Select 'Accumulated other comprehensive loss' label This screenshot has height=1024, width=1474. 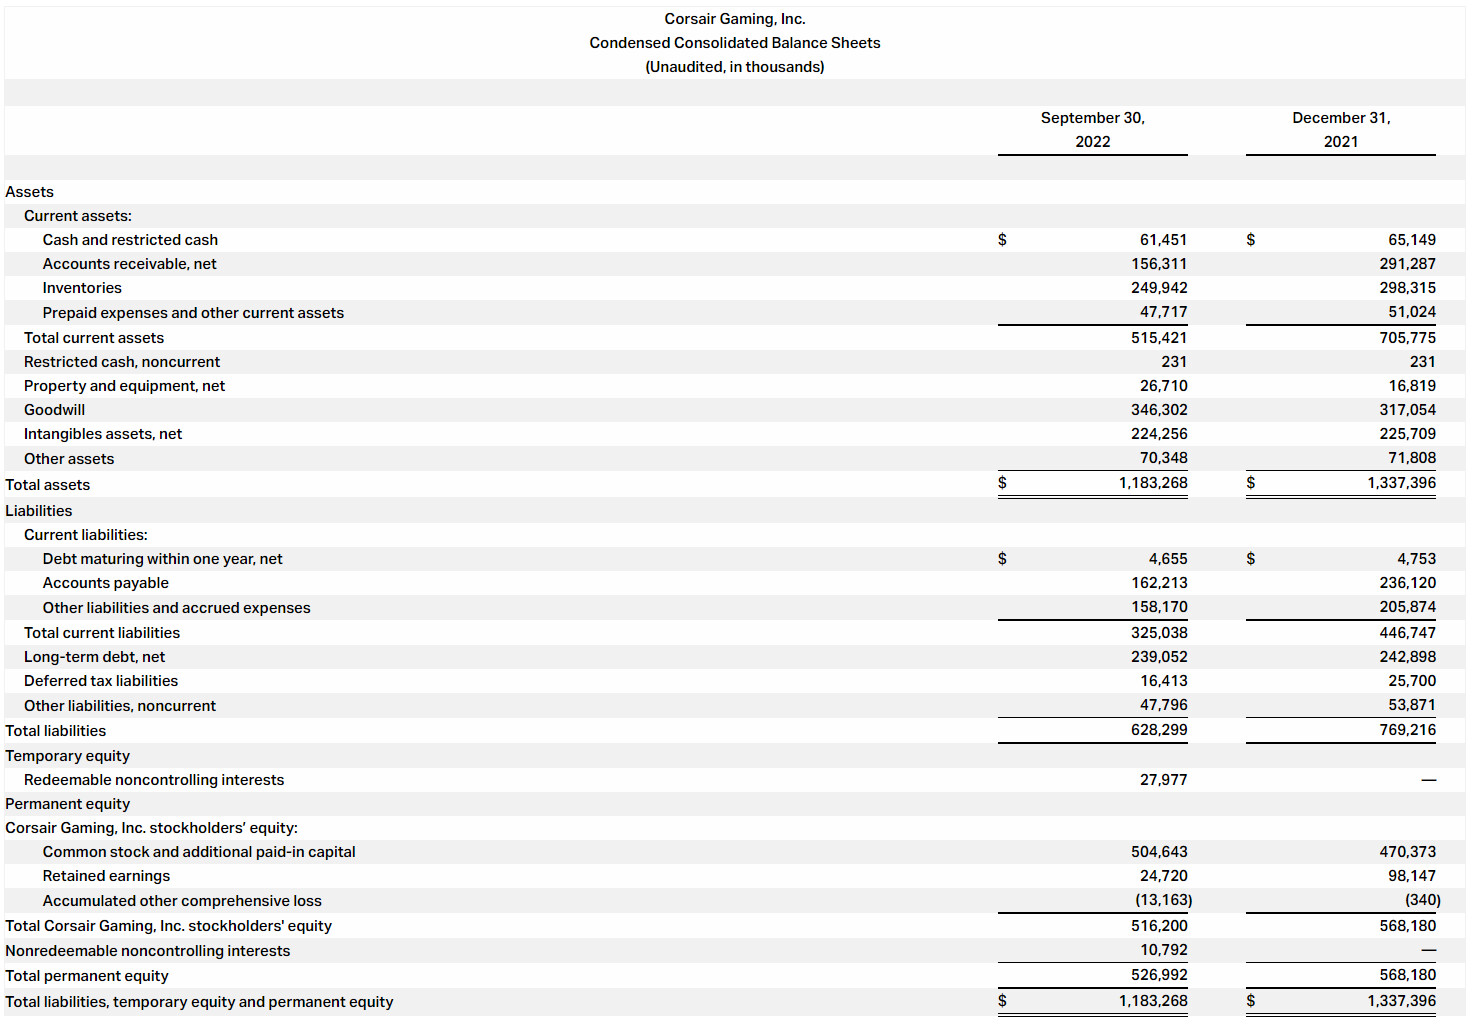click(x=182, y=901)
